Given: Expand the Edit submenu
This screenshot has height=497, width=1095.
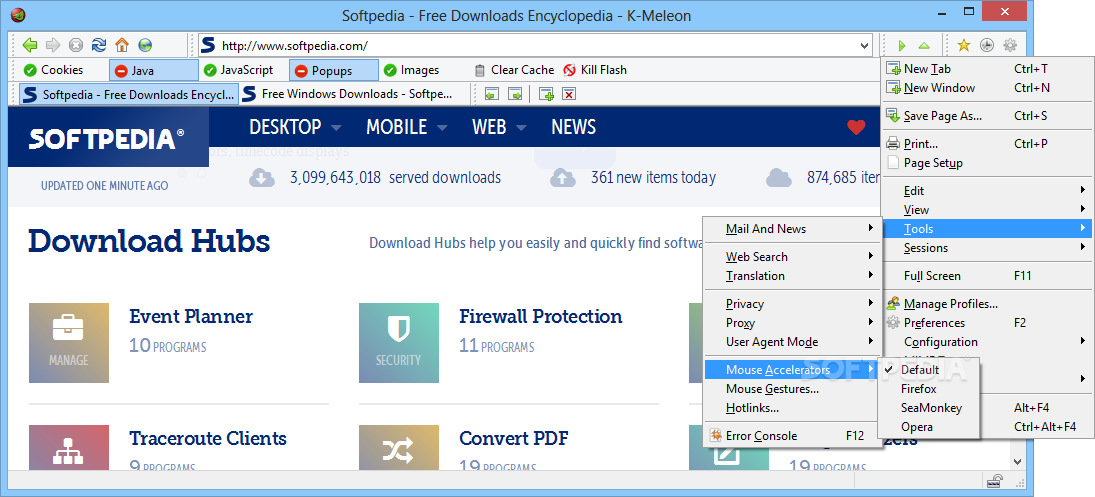Looking at the screenshot, I should point(987,191).
